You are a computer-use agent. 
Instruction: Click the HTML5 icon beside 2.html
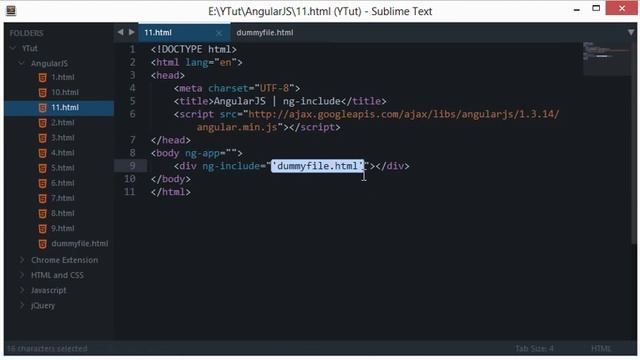click(42, 122)
